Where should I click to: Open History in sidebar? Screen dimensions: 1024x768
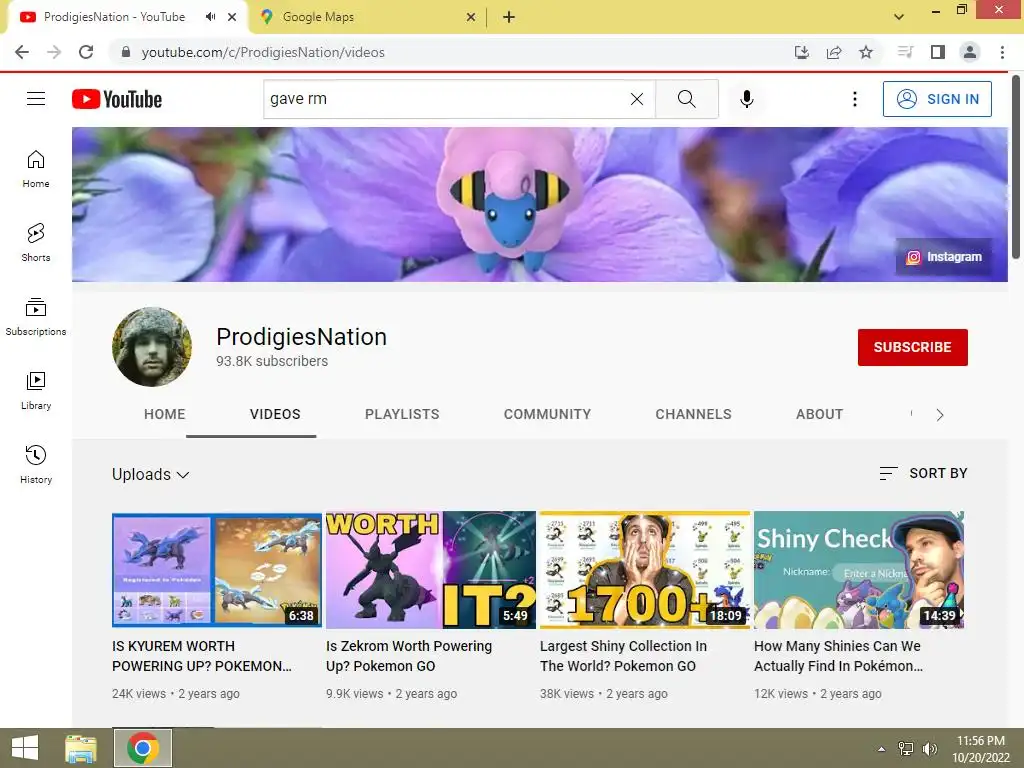(36, 464)
